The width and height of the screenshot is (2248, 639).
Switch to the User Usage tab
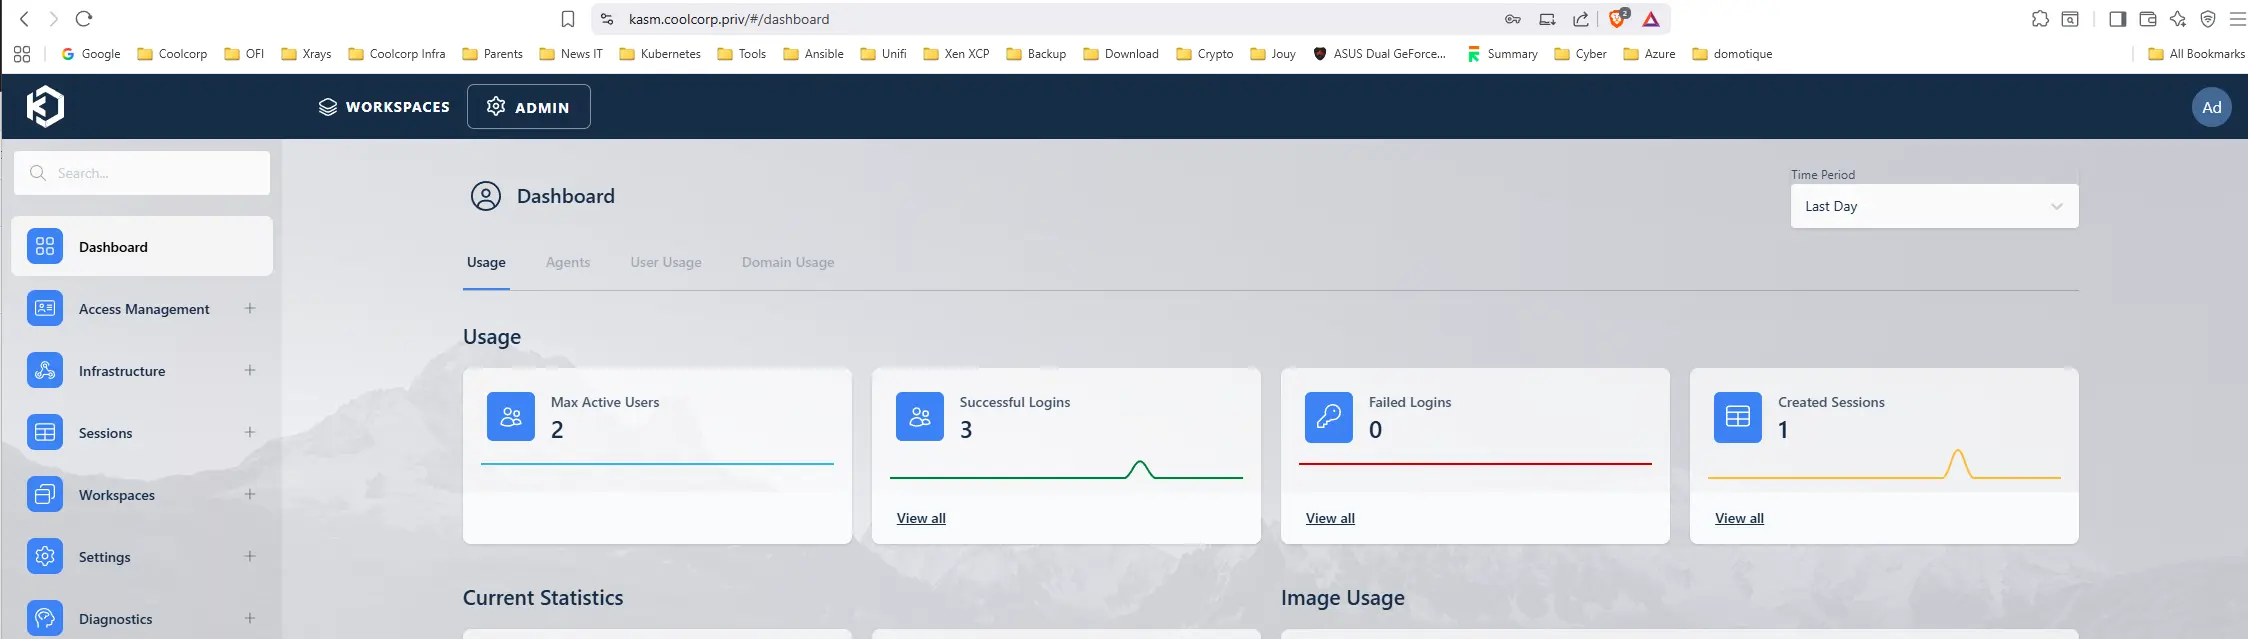tap(665, 262)
